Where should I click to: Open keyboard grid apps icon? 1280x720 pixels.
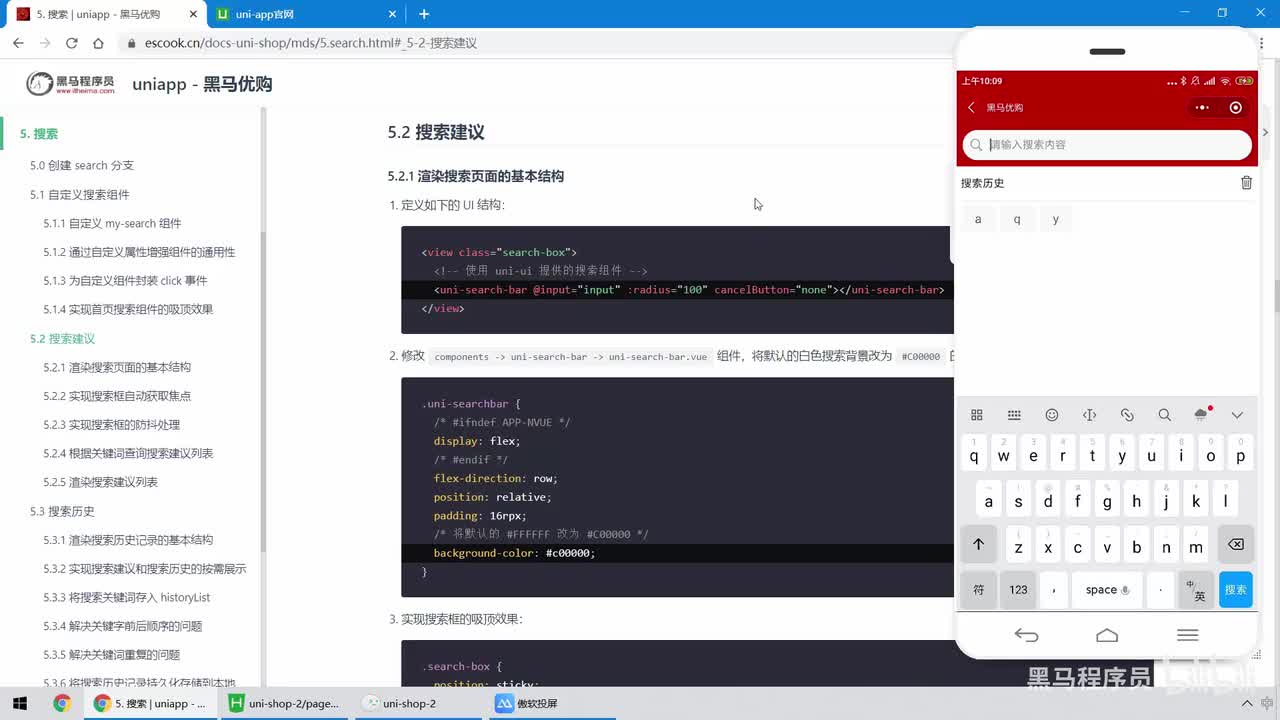coord(977,415)
